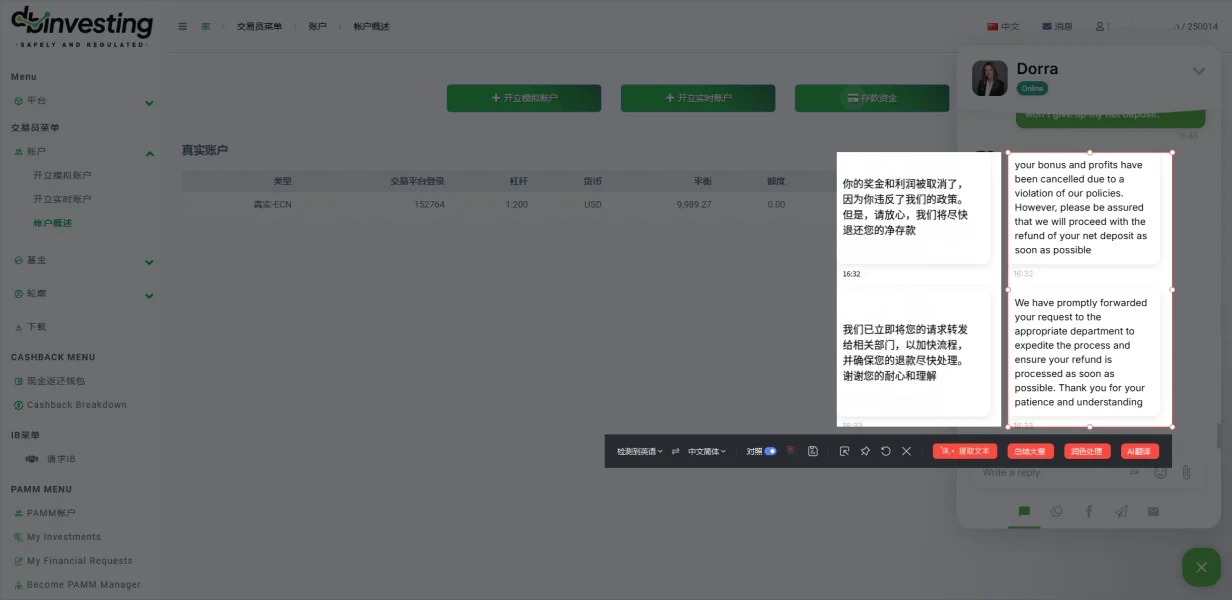The image size is (1232, 600).
Task: Swap the source and target languages
Action: tap(675, 451)
